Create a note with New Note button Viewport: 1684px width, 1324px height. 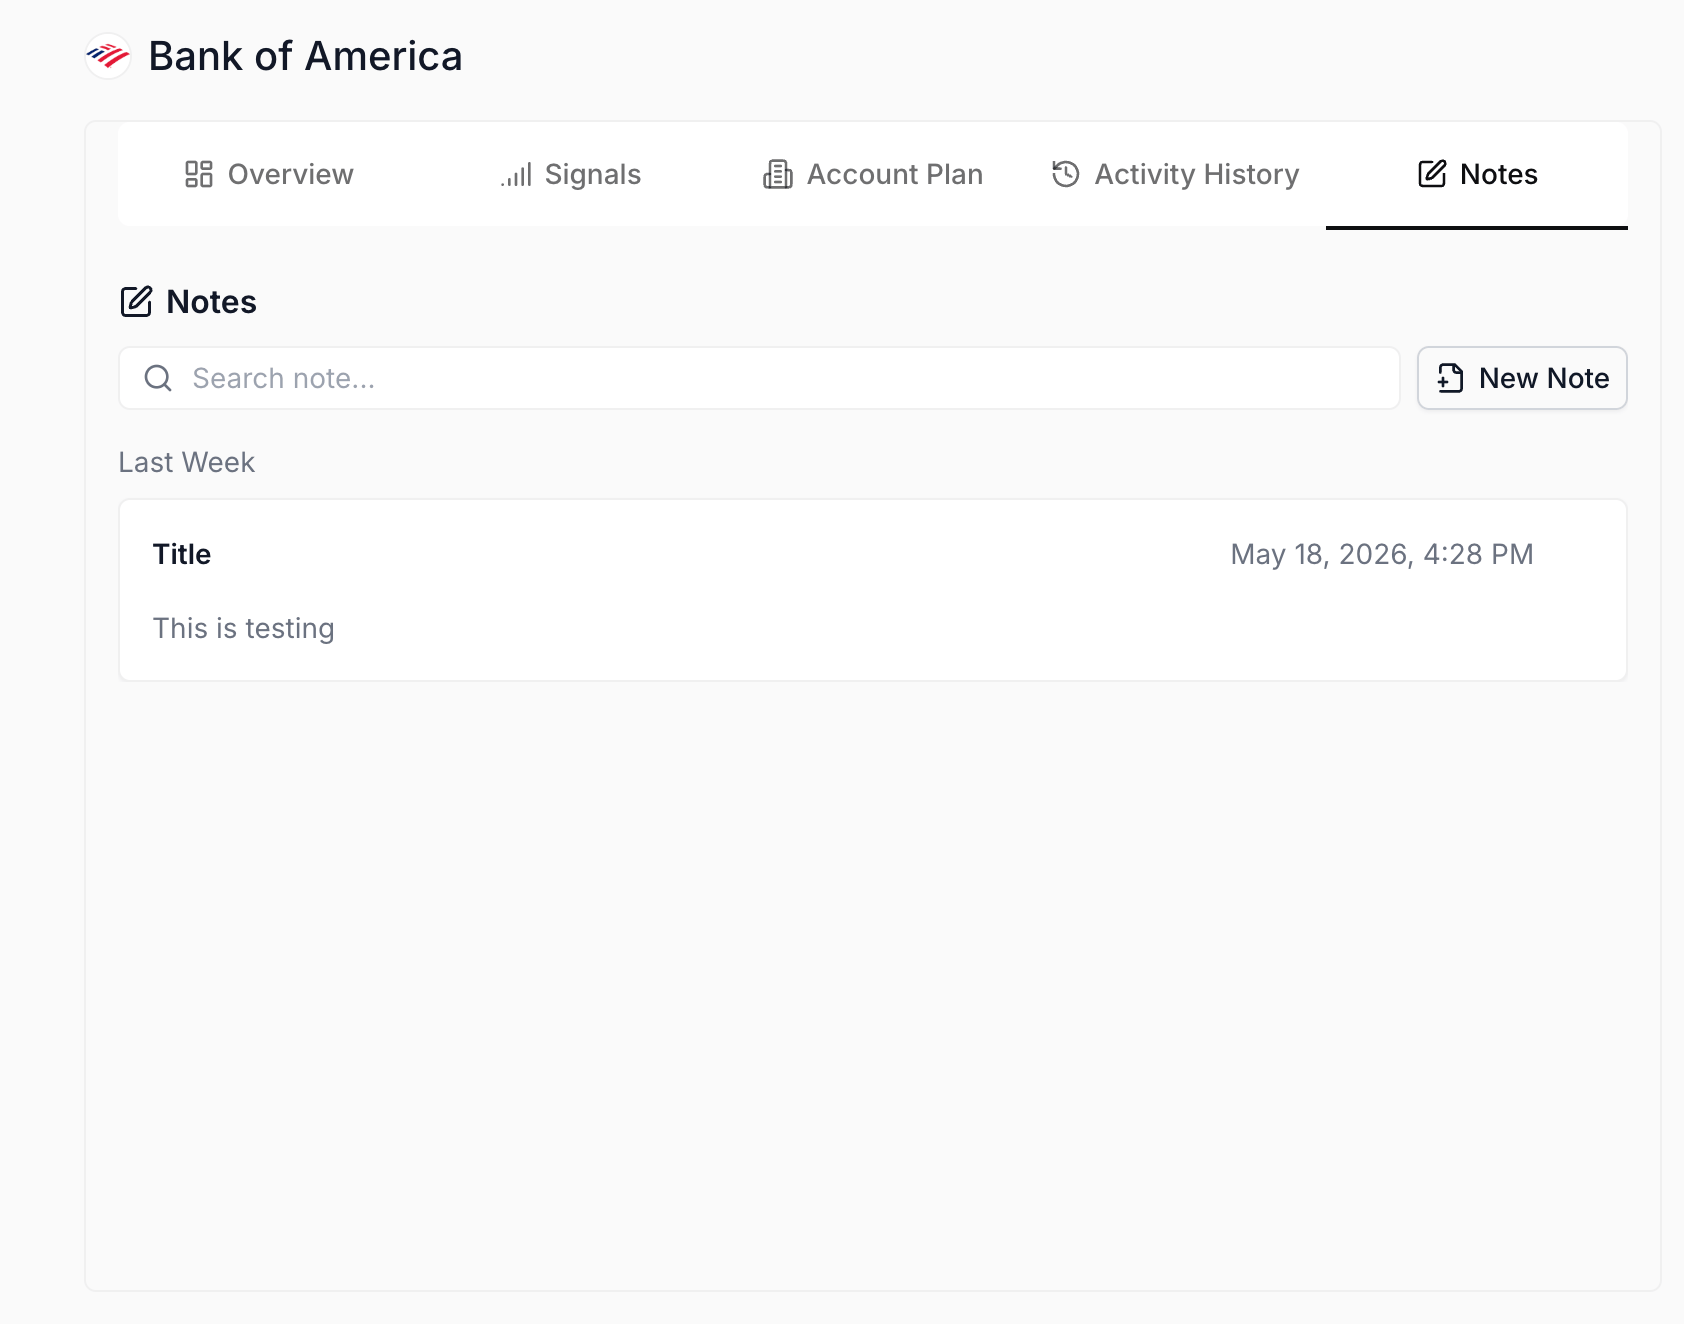(1522, 378)
